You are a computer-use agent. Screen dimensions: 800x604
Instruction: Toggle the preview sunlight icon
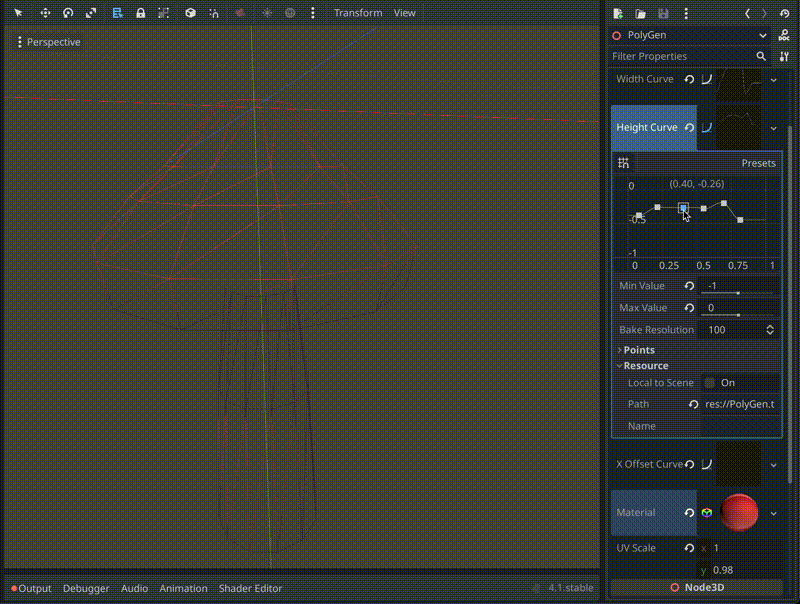pos(267,13)
